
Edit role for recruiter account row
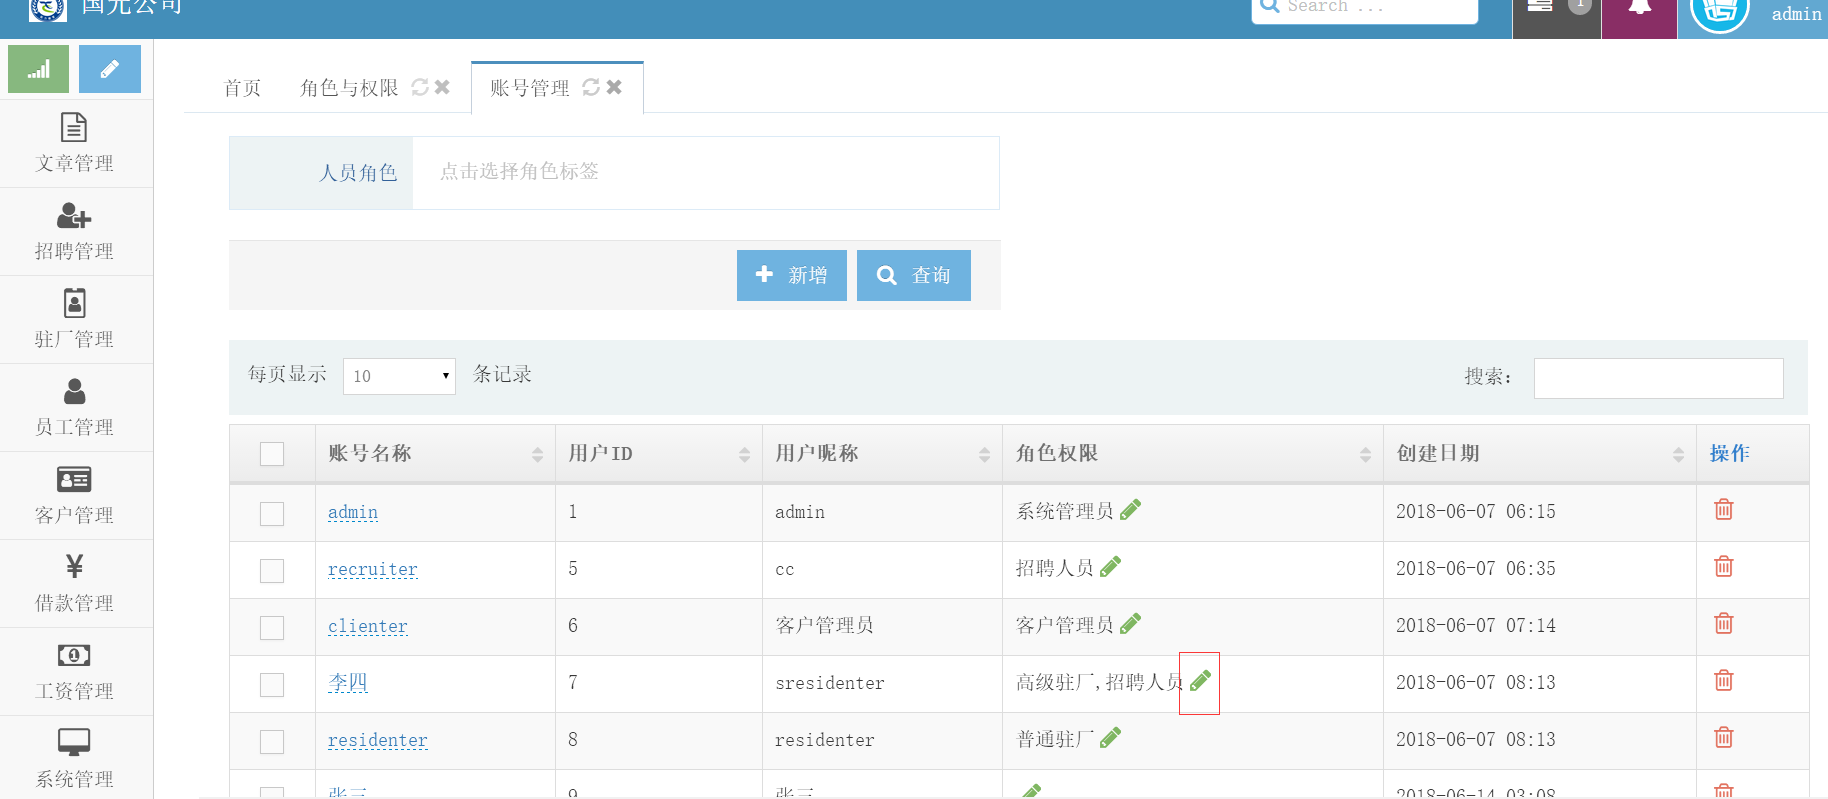pyautogui.click(x=1110, y=567)
